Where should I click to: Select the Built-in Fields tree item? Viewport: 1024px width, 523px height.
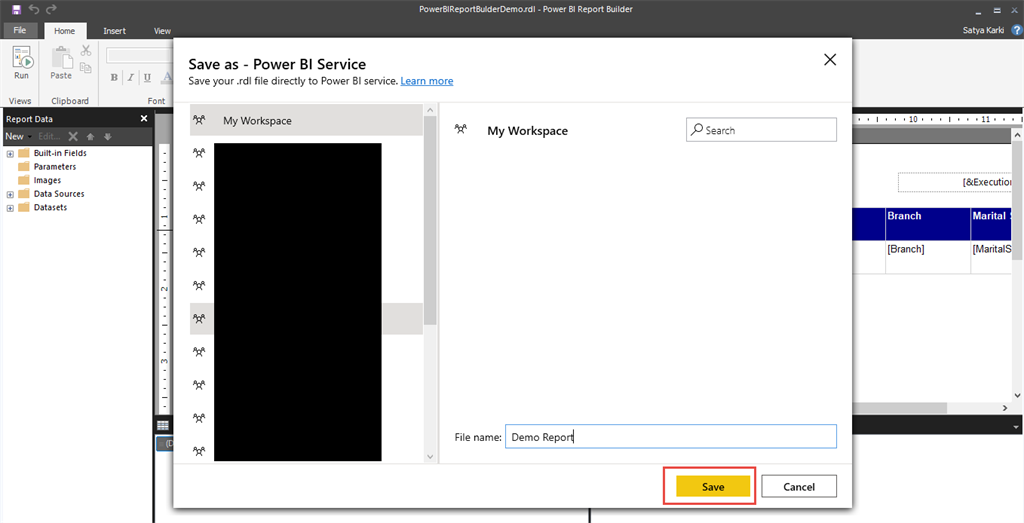click(x=60, y=153)
